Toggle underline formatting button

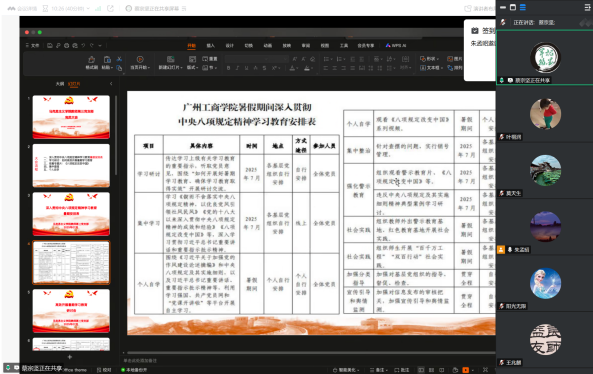coord(247,68)
